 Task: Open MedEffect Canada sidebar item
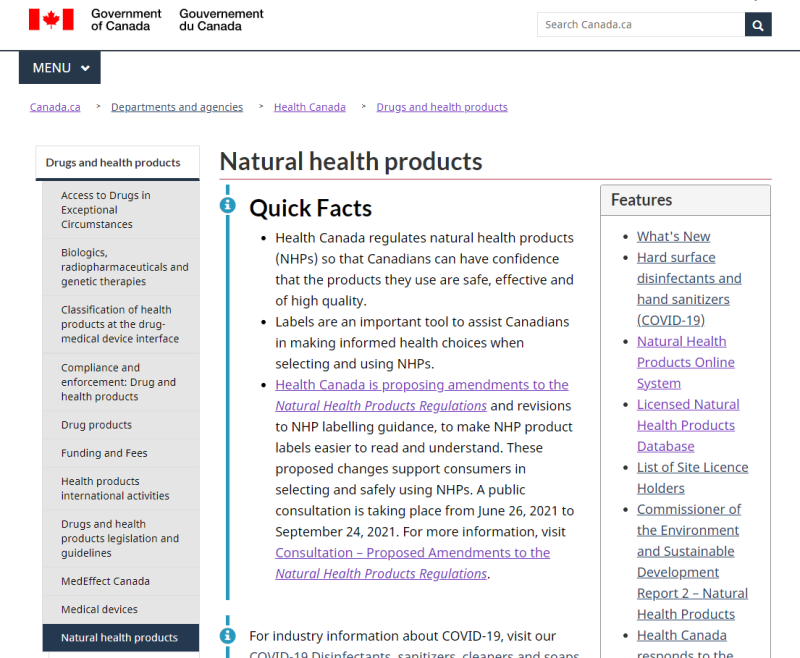pos(121,581)
